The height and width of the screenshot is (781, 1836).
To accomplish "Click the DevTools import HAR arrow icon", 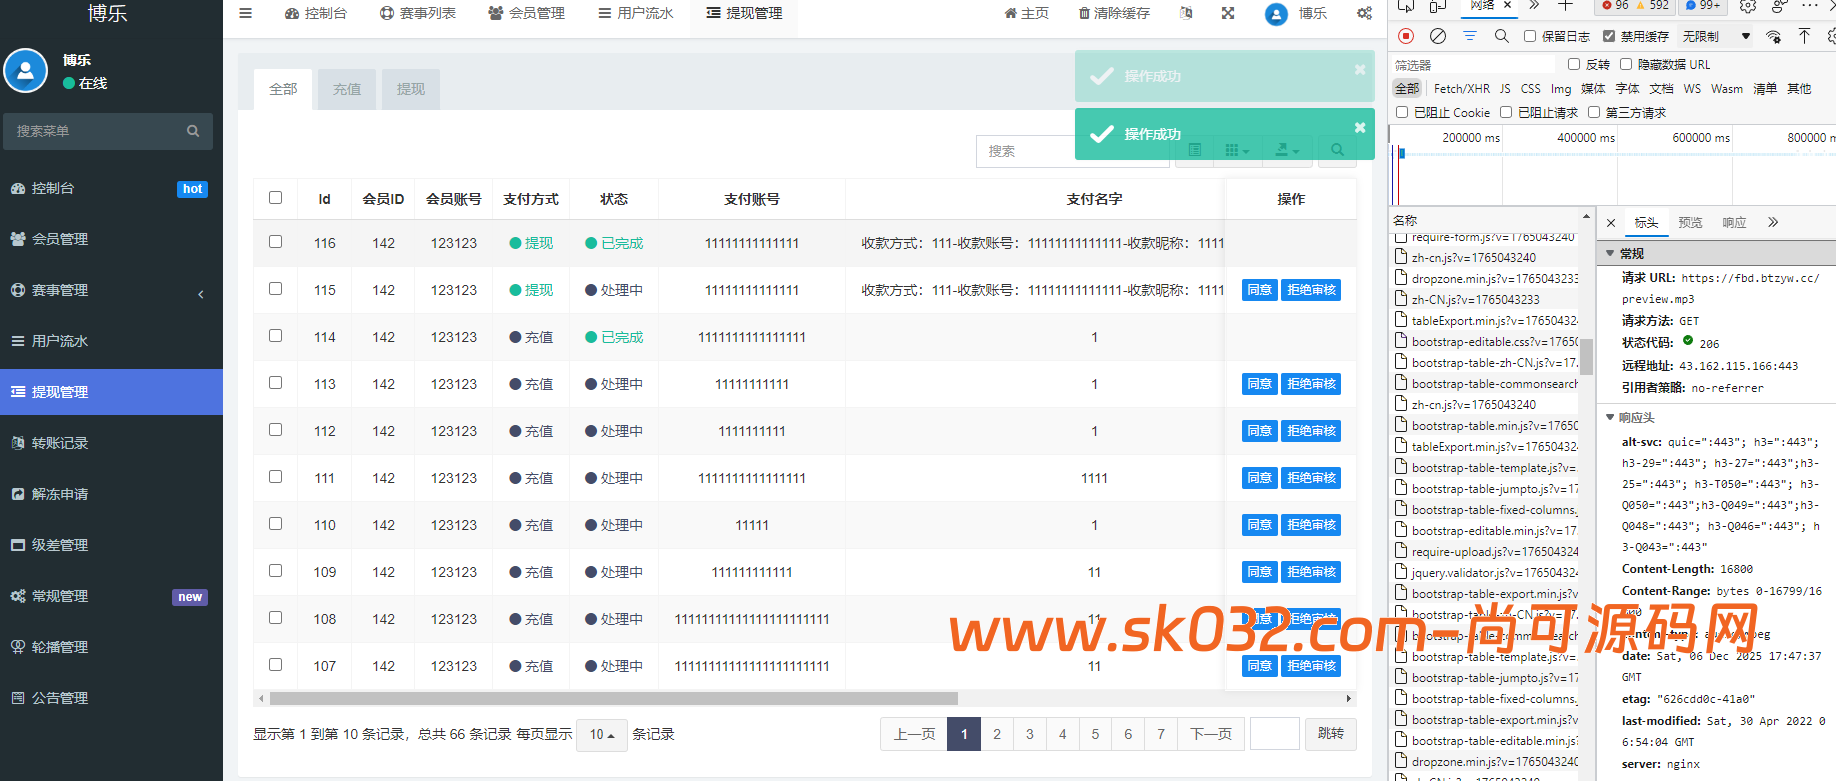I will coord(1804,36).
